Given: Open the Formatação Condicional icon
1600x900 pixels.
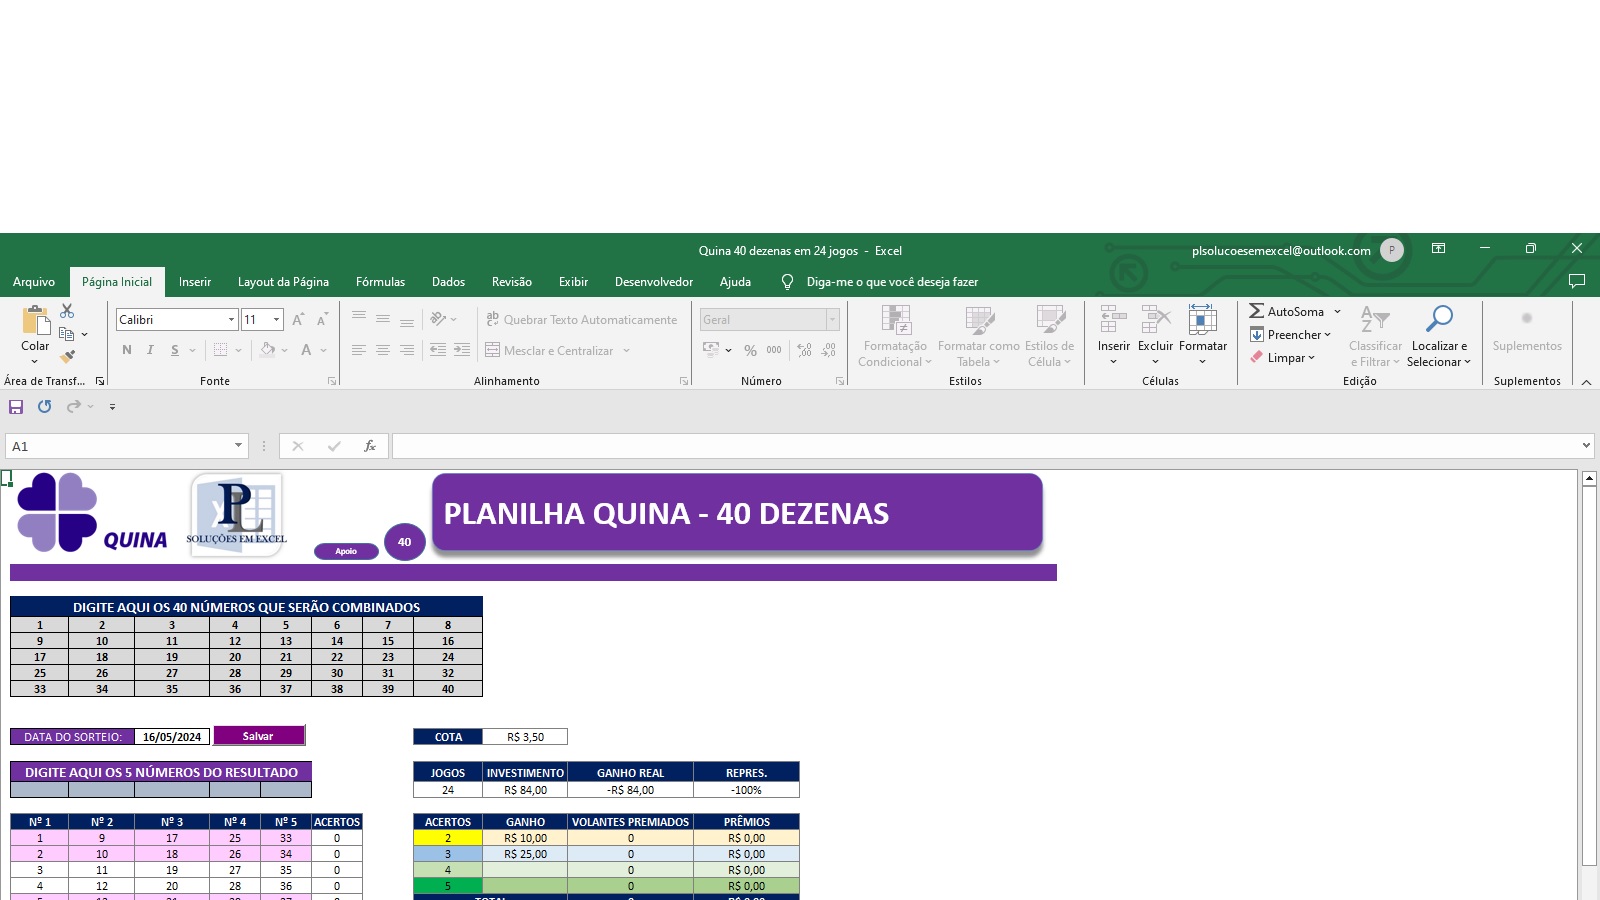Looking at the screenshot, I should point(896,320).
